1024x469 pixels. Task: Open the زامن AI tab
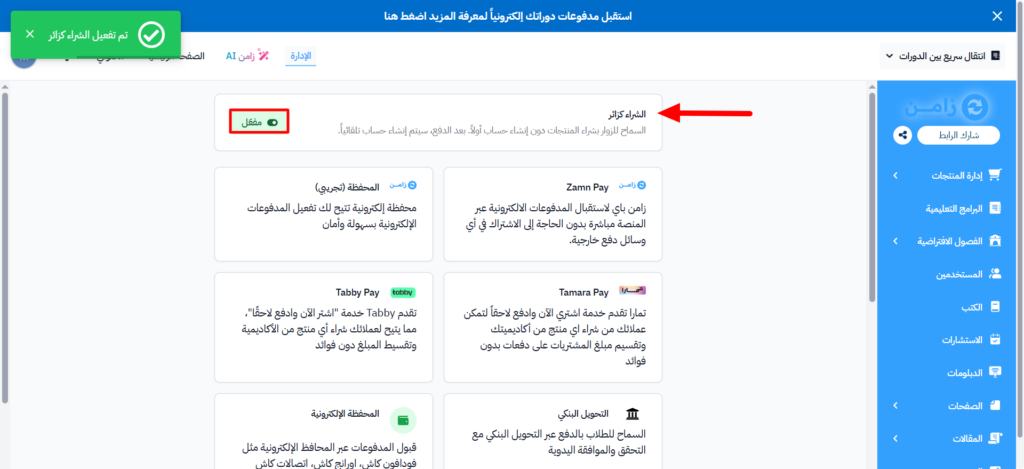click(x=248, y=56)
